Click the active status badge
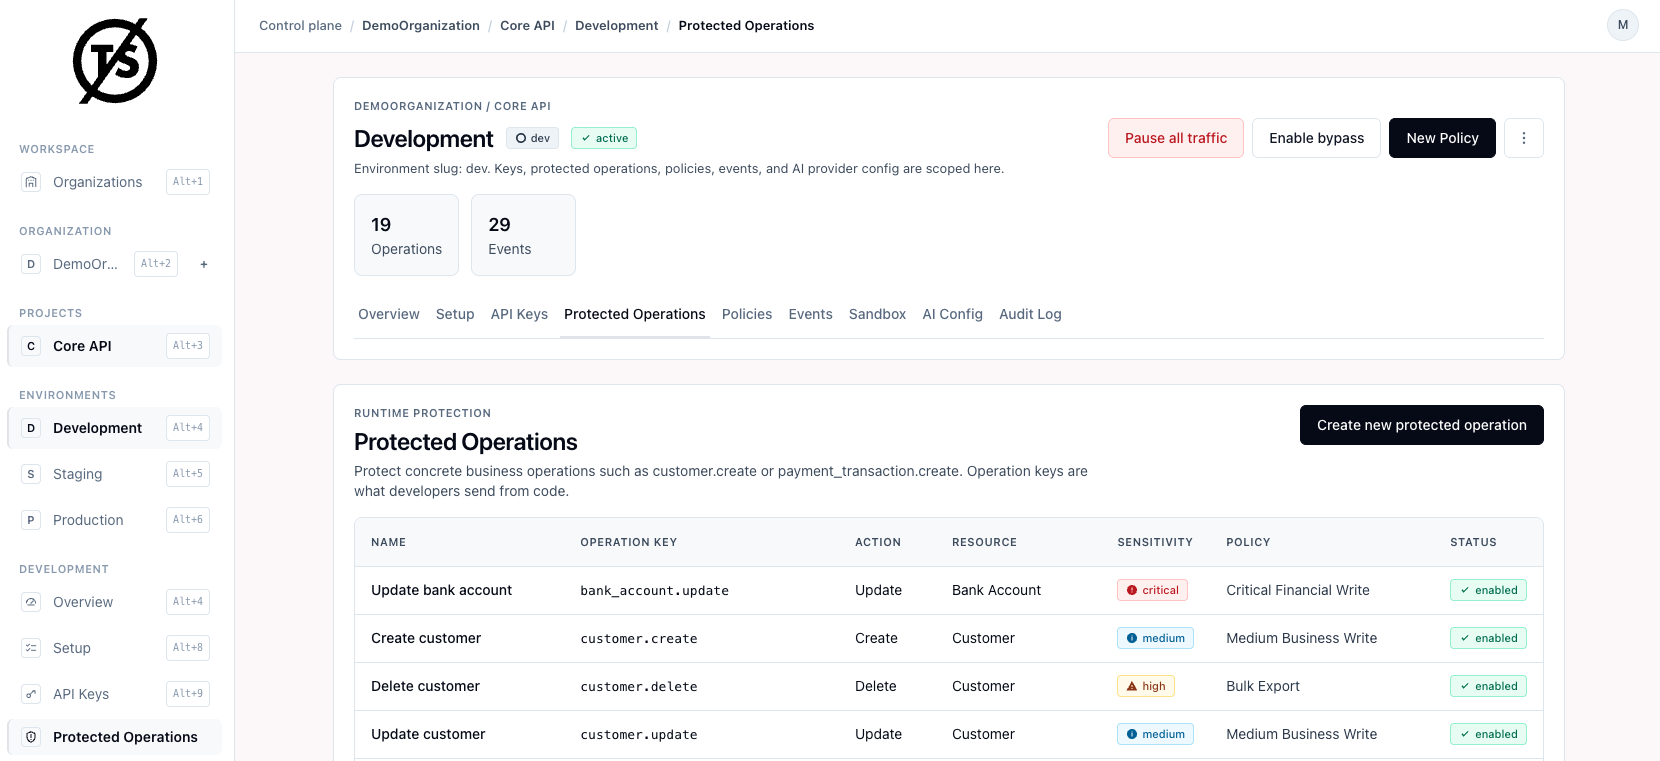 pos(604,138)
